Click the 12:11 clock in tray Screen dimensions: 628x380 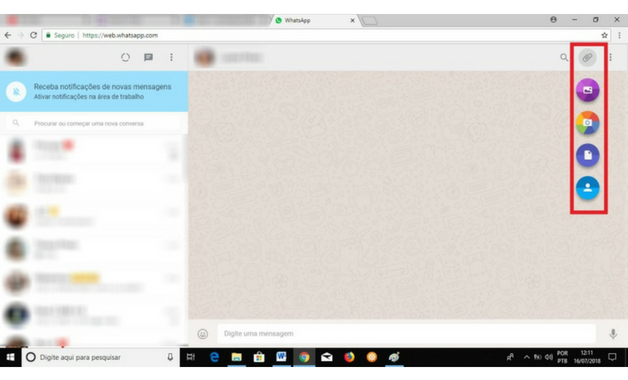click(587, 357)
